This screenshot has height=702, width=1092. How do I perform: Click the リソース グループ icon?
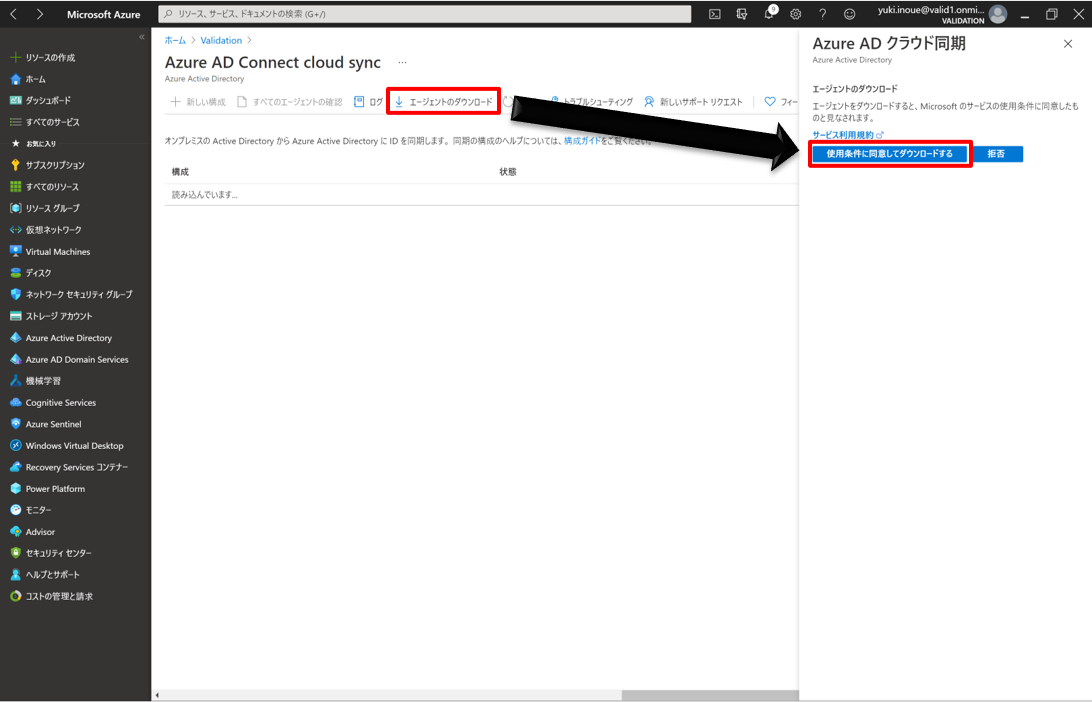coord(15,208)
